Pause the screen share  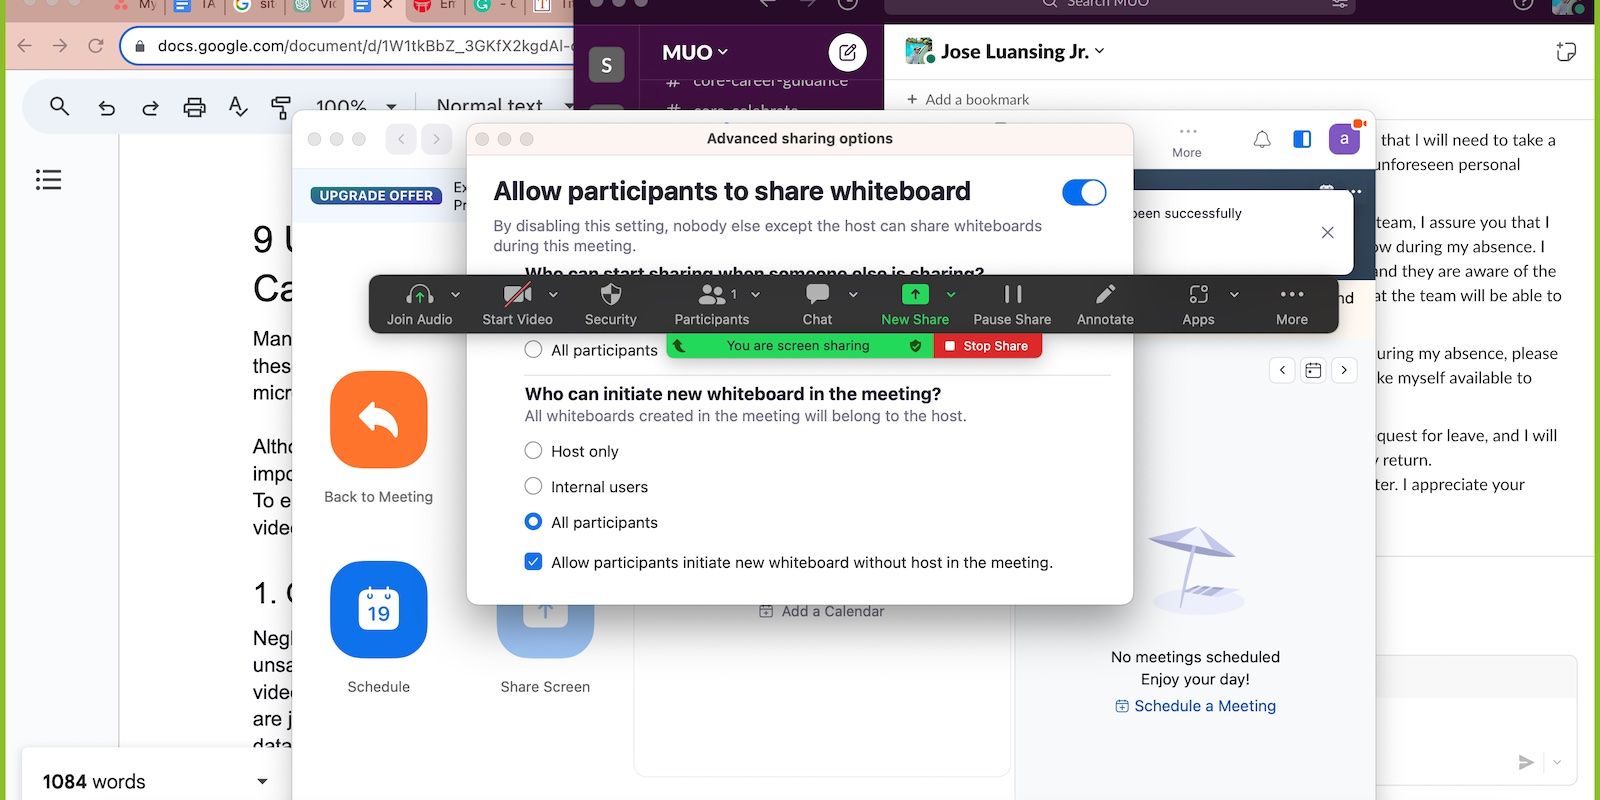pyautogui.click(x=1012, y=295)
